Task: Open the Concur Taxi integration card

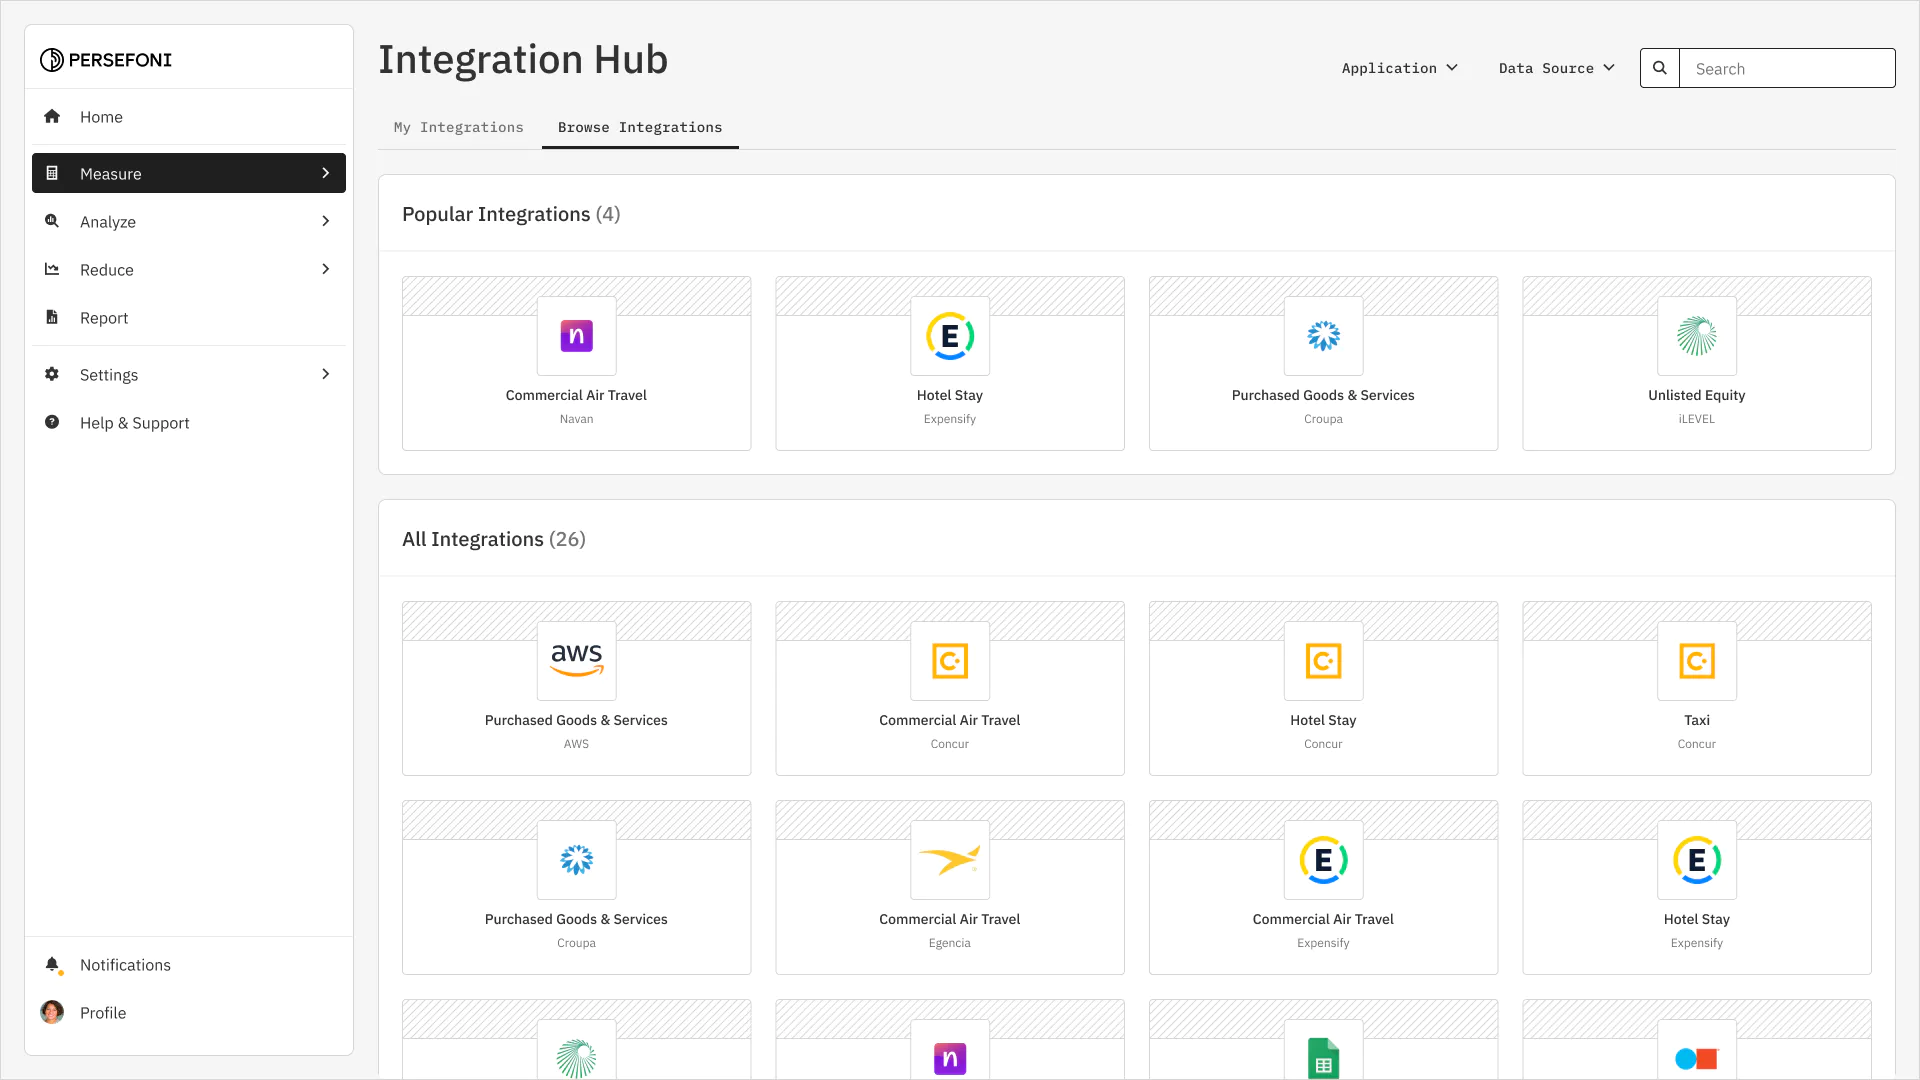Action: tap(1696, 687)
